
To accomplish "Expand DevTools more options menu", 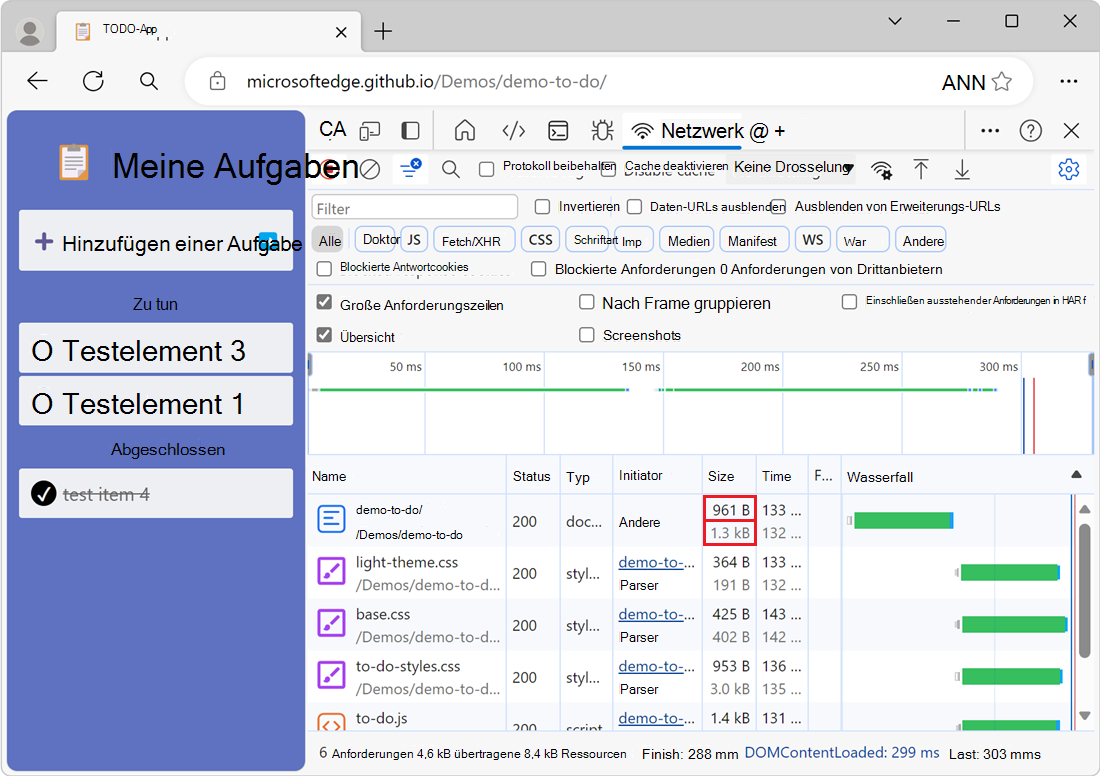I will (x=990, y=130).
